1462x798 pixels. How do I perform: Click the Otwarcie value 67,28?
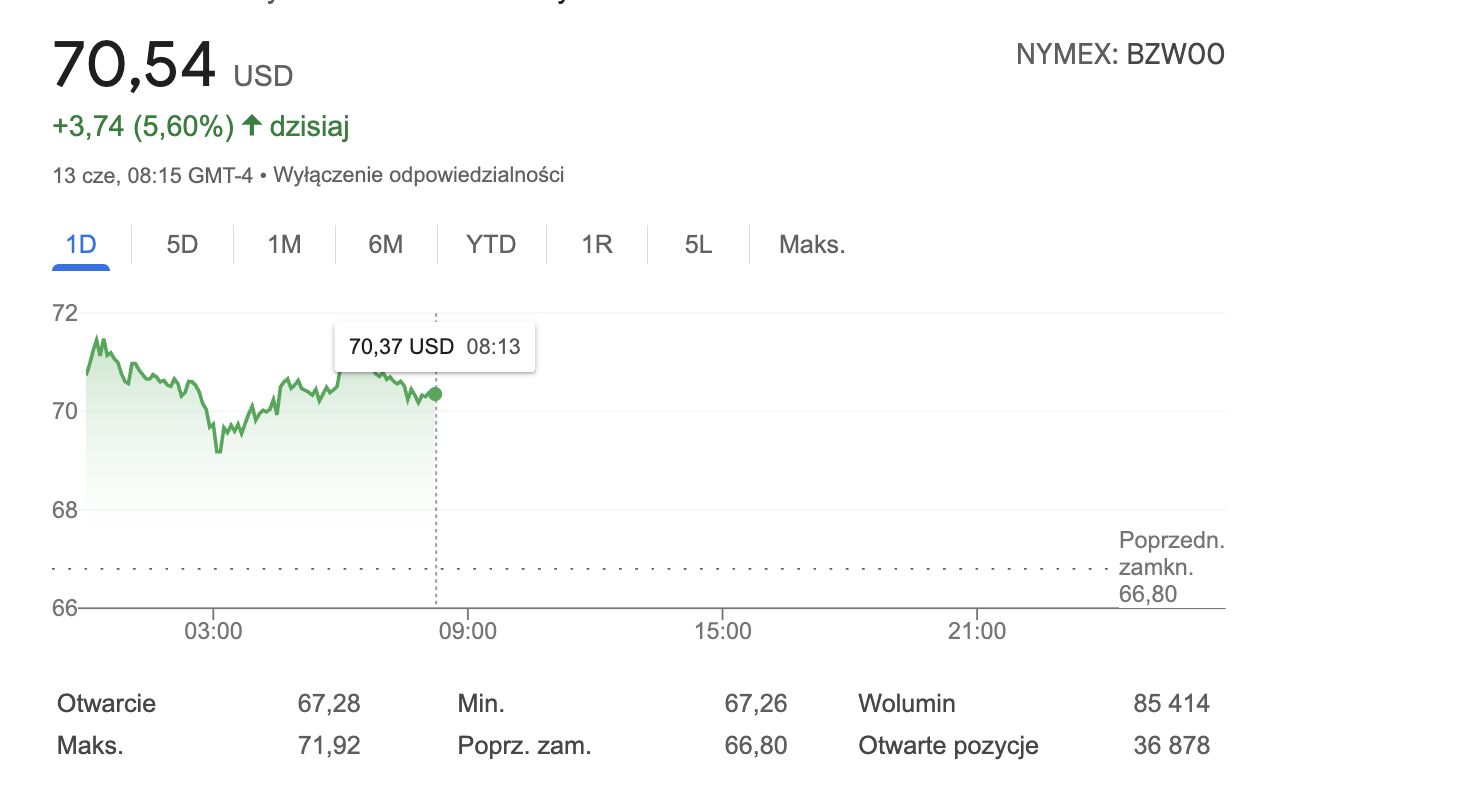coord(329,704)
